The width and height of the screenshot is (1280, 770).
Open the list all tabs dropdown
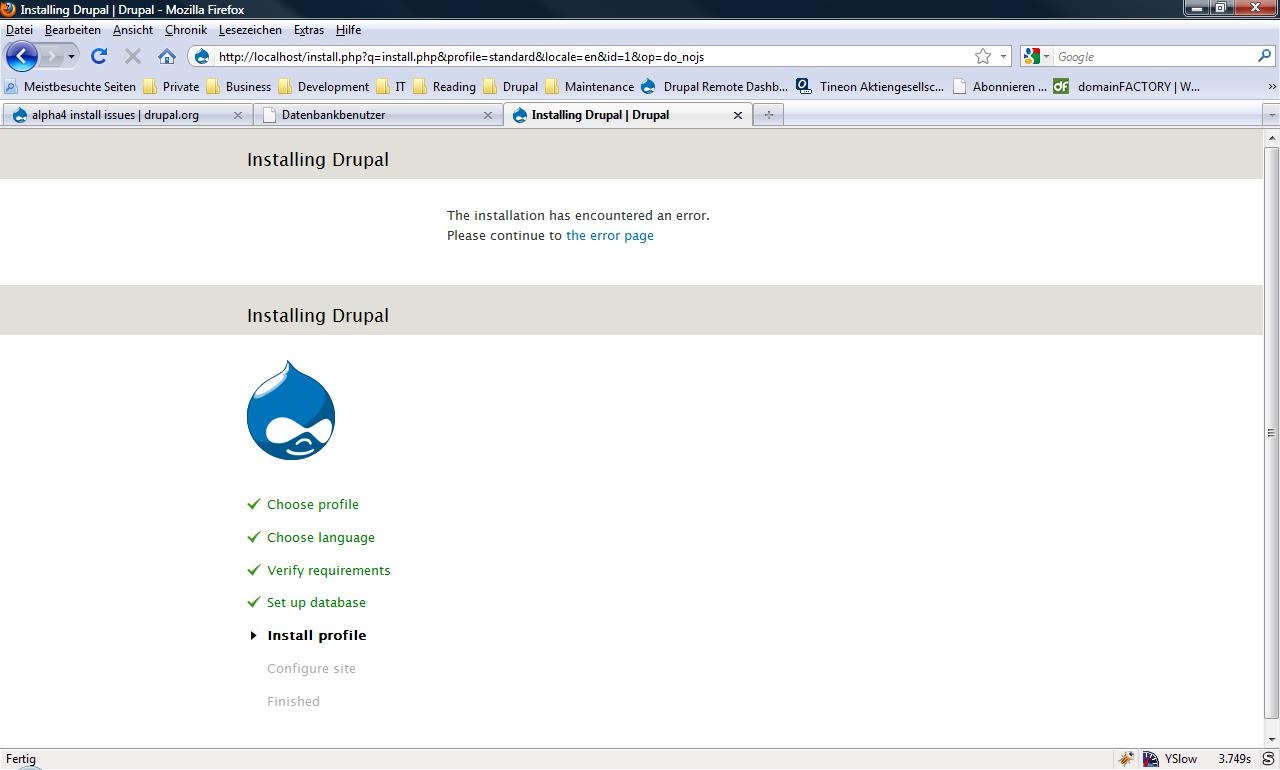click(1272, 115)
